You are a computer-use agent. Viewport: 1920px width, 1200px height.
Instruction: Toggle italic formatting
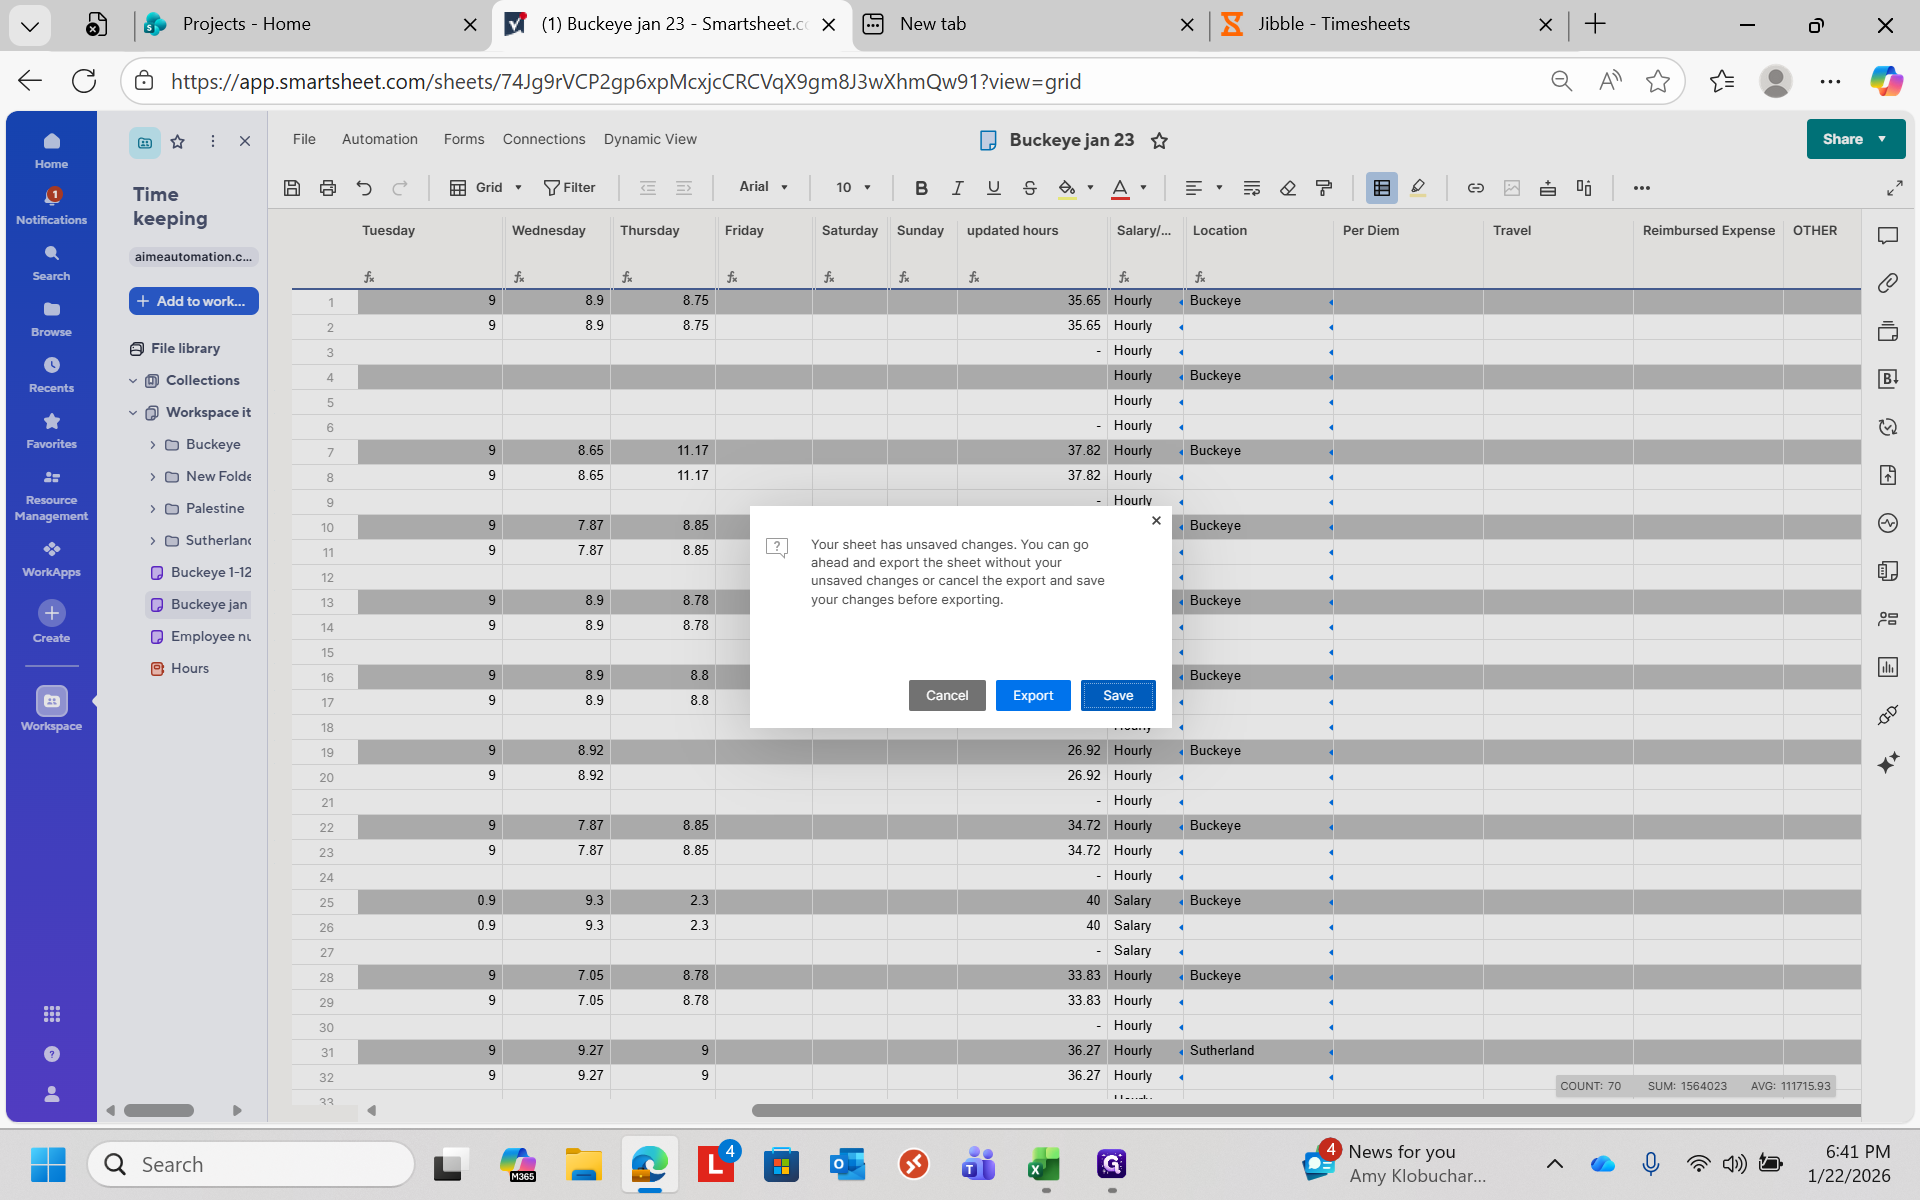click(957, 188)
